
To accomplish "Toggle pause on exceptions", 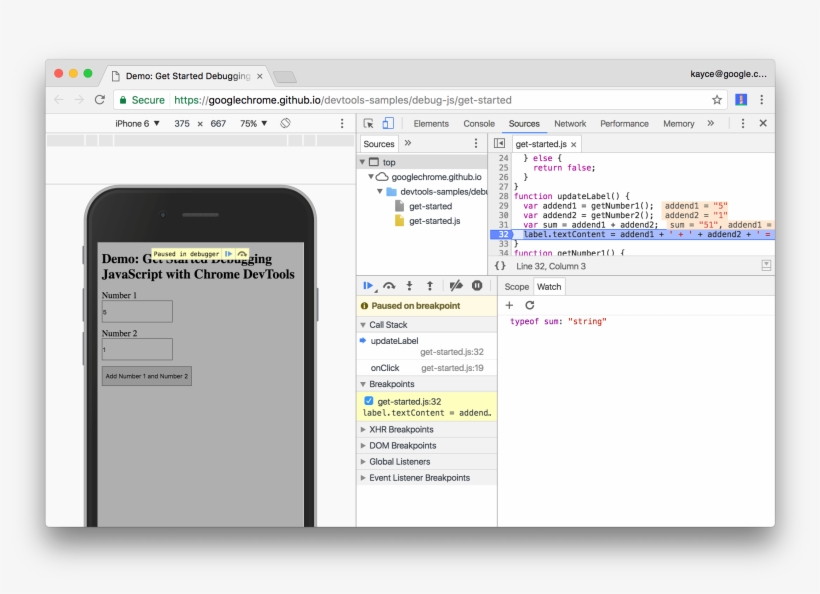I will coord(477,286).
